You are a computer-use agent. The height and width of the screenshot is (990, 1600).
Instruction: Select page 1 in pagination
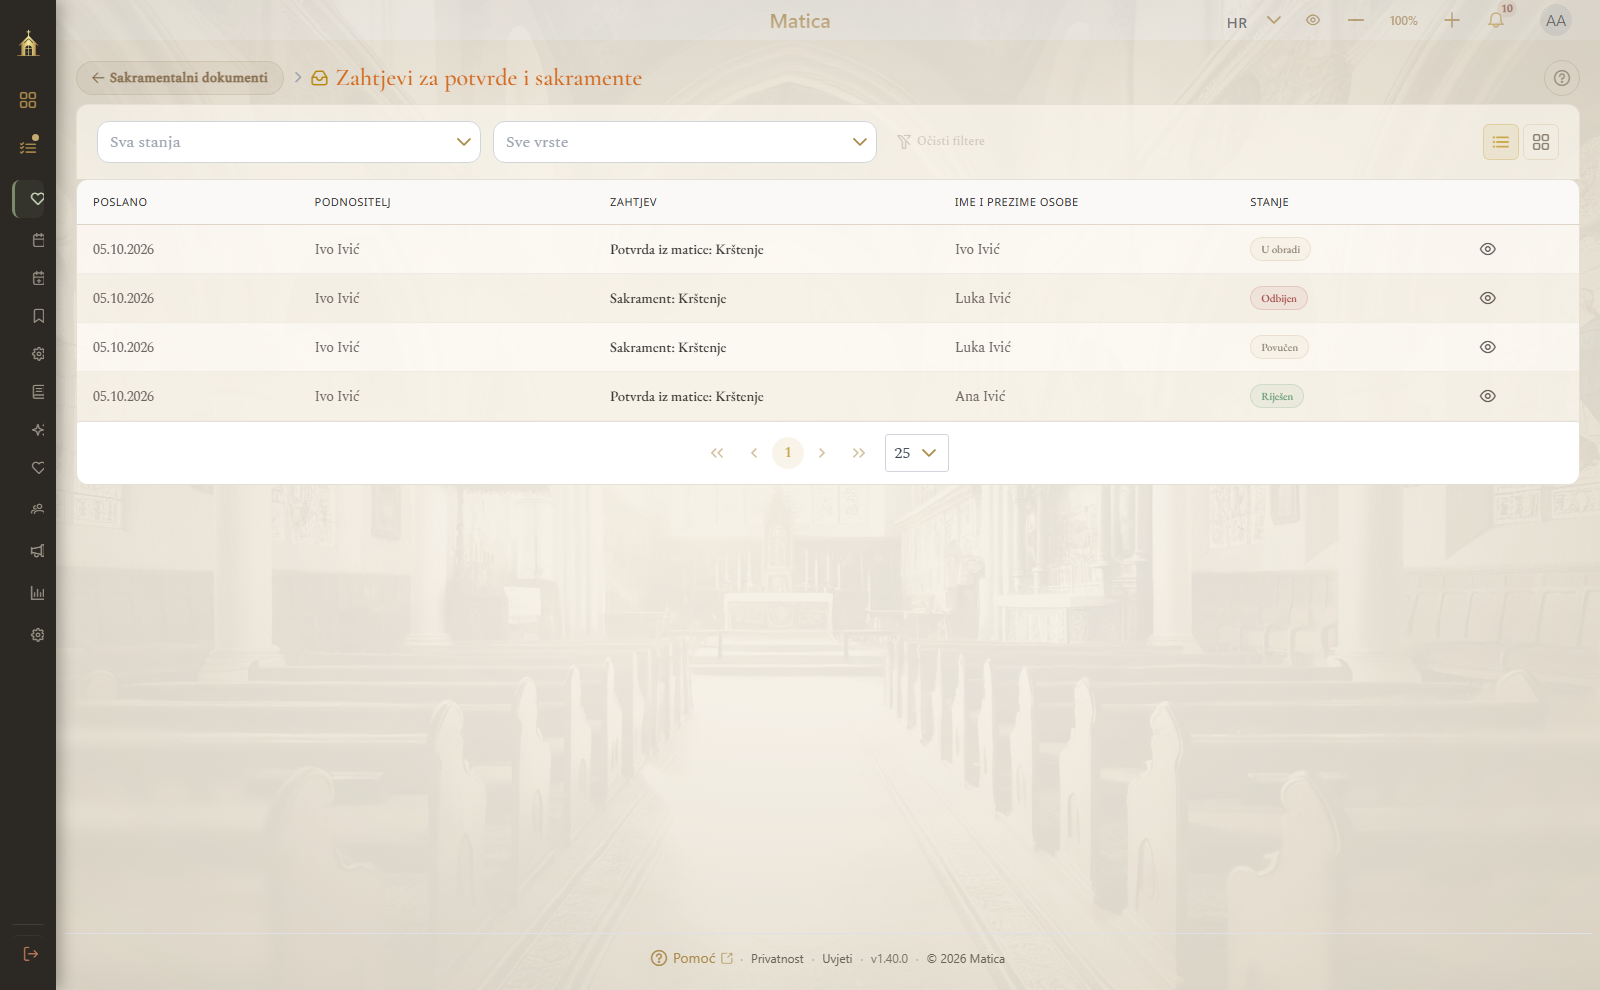coord(788,453)
